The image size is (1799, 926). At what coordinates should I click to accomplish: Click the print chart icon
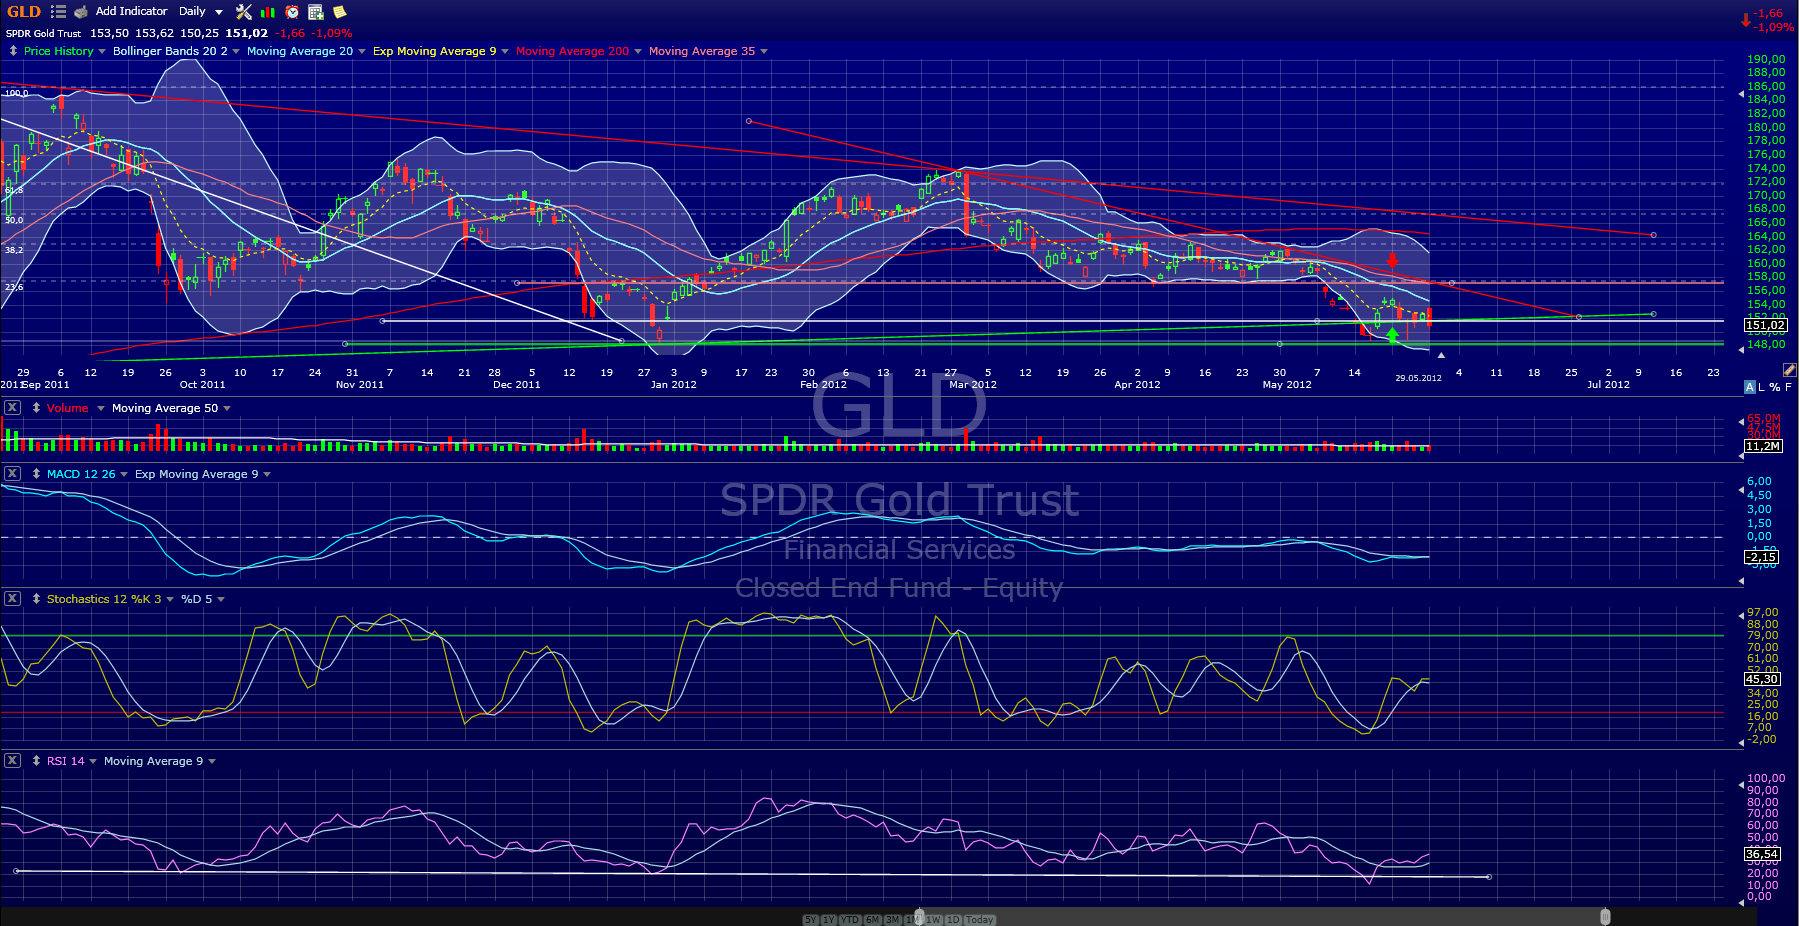click(x=81, y=12)
